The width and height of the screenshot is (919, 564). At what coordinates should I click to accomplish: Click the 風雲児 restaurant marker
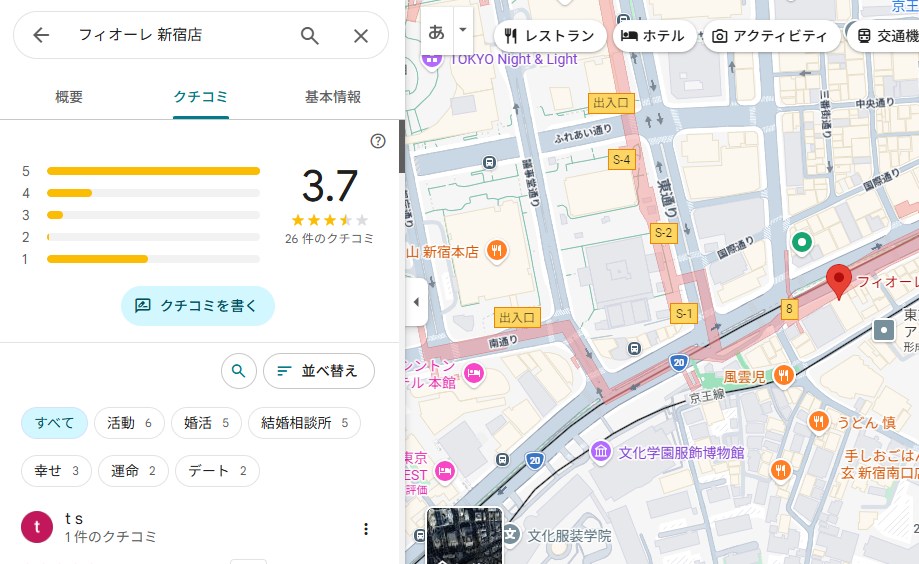tap(782, 376)
